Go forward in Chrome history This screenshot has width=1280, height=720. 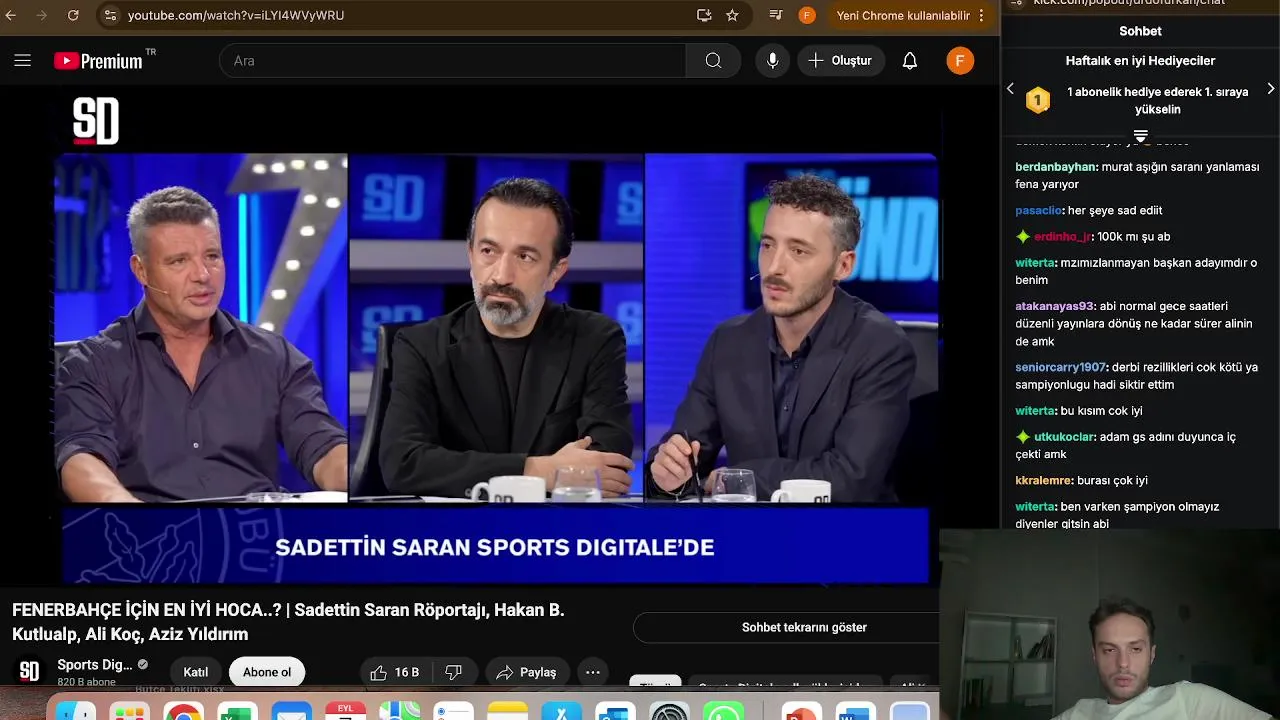(x=42, y=15)
